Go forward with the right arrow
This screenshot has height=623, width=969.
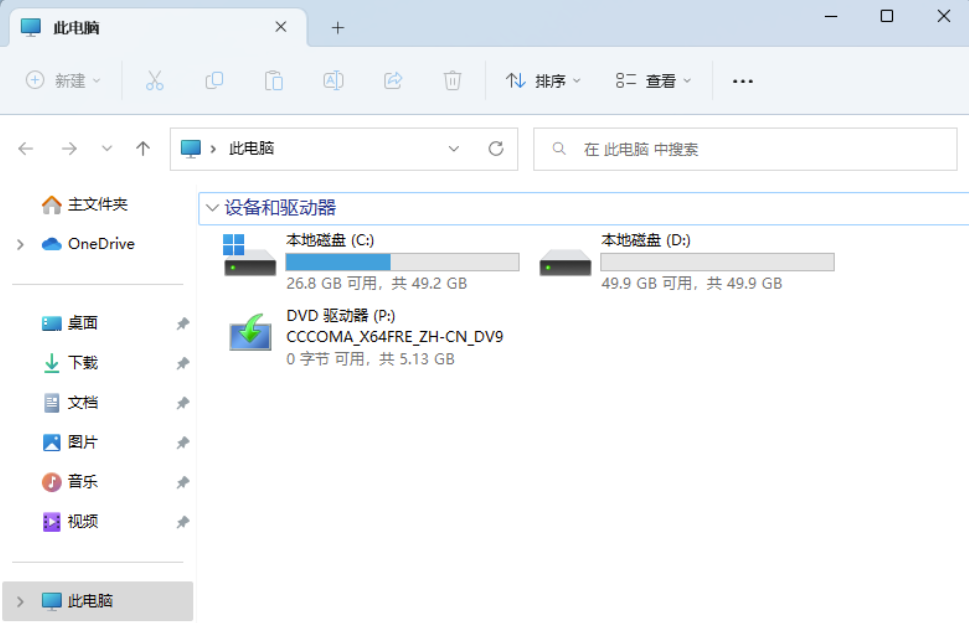click(69, 148)
